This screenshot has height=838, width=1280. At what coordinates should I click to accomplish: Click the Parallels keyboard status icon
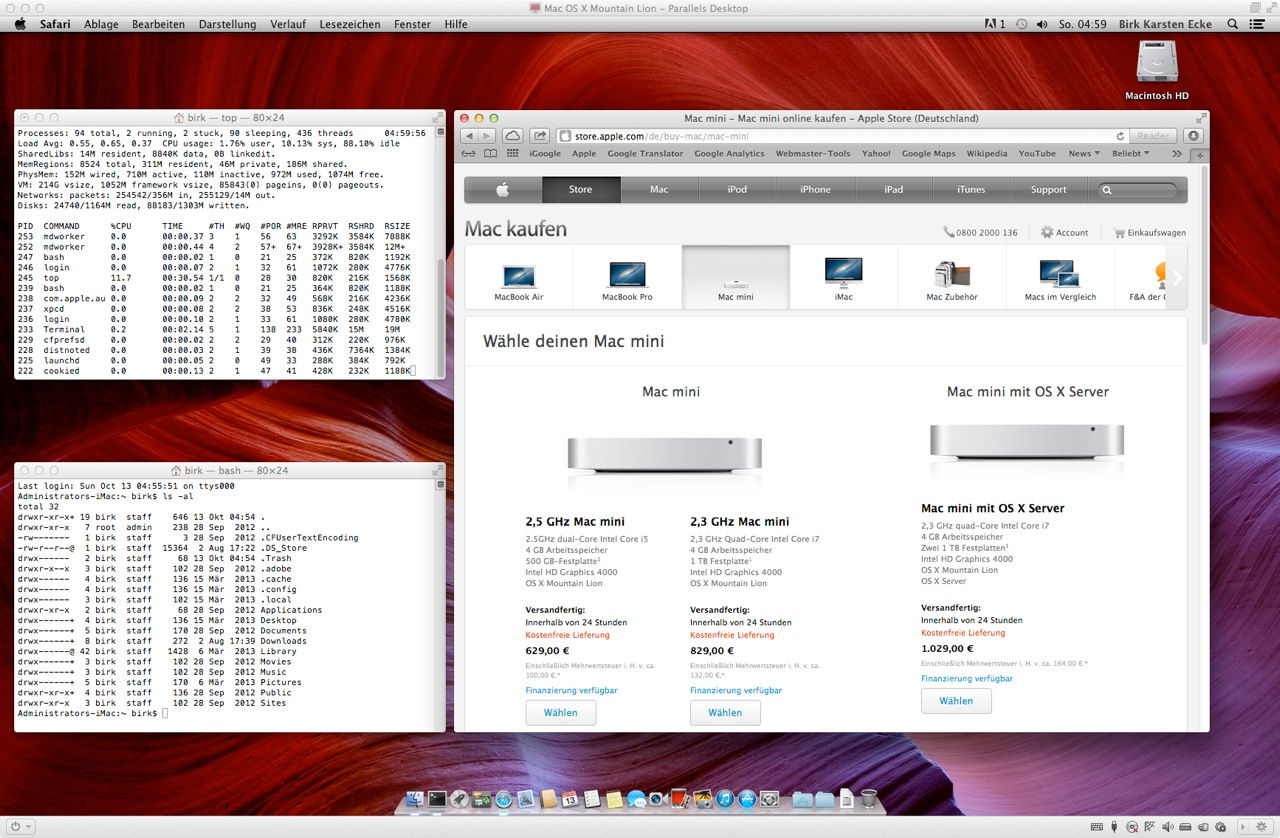(1097, 827)
